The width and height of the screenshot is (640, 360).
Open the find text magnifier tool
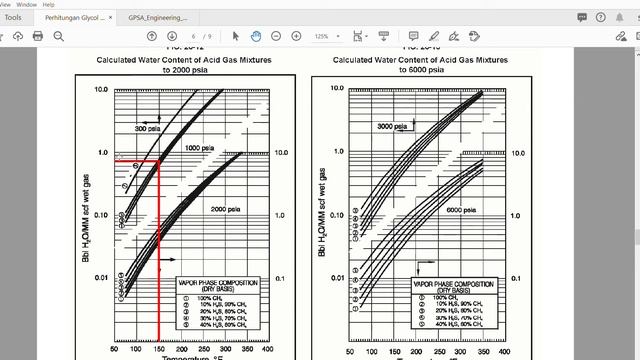point(58,36)
